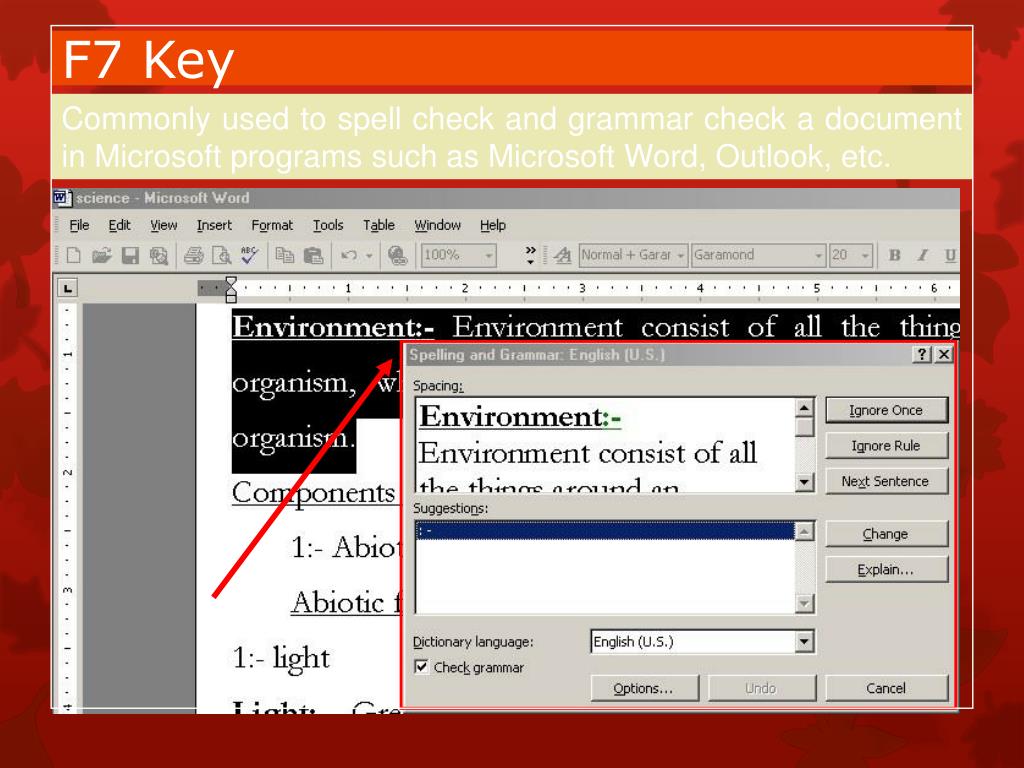Click the first line indent marker on ruler
The width and height of the screenshot is (1024, 768).
click(x=231, y=283)
